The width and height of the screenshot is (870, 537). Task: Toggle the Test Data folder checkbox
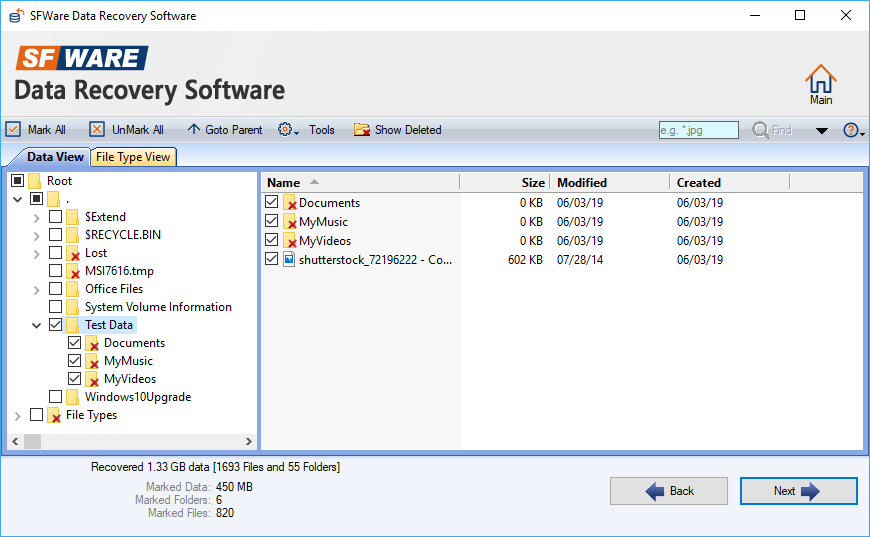pyautogui.click(x=56, y=325)
